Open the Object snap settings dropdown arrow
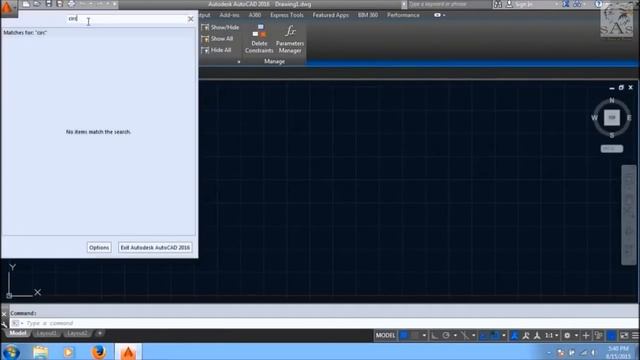The height and width of the screenshot is (360, 640). [504, 336]
